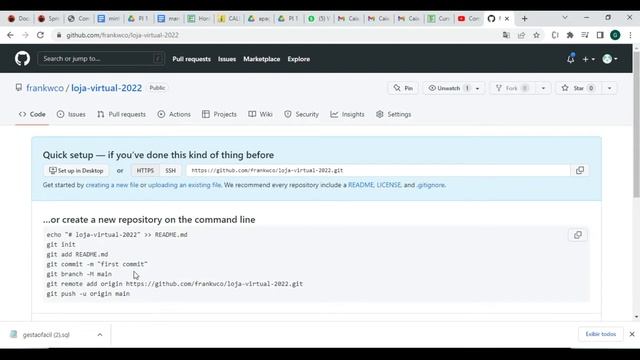Switch to the '(5) Y' browser tab
Image resolution: width=640 pixels, height=360 pixels.
click(x=319, y=19)
